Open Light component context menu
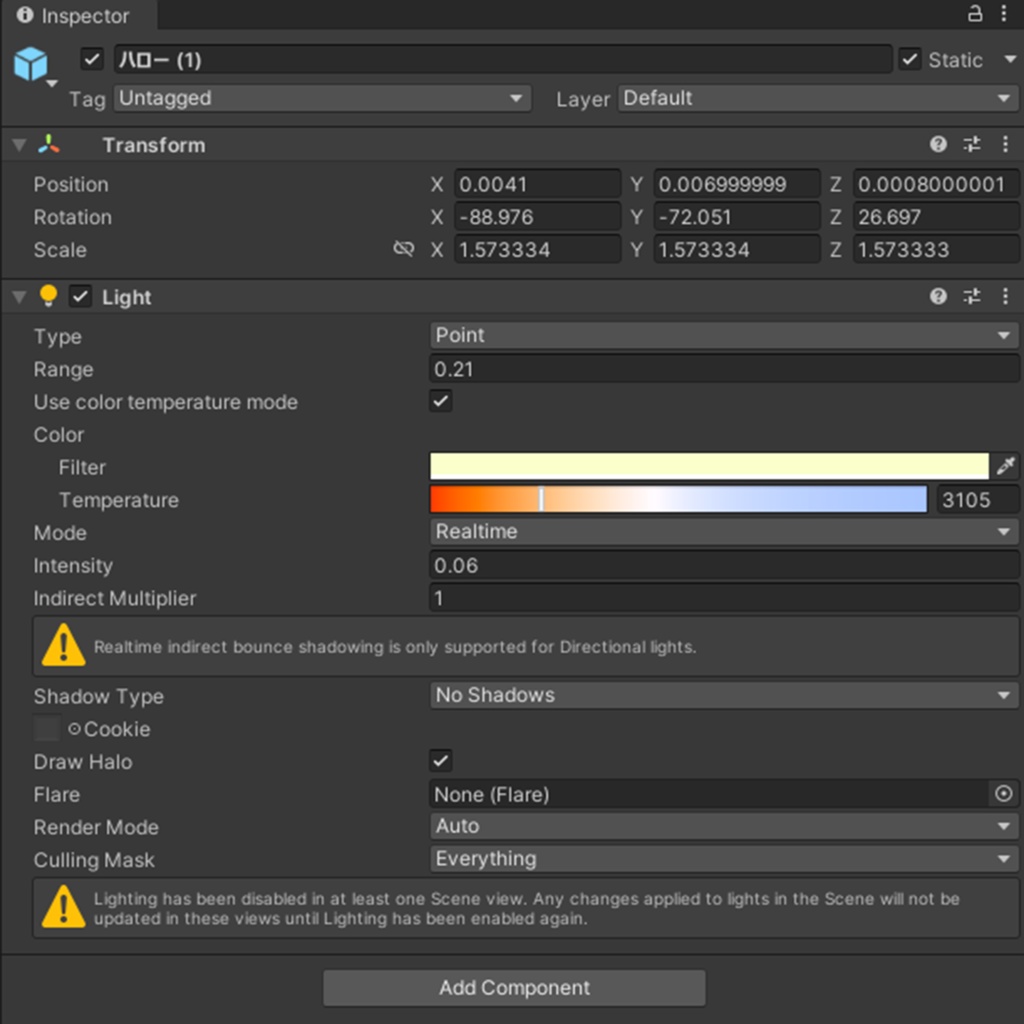The width and height of the screenshot is (1024, 1024). pyautogui.click(x=1005, y=296)
